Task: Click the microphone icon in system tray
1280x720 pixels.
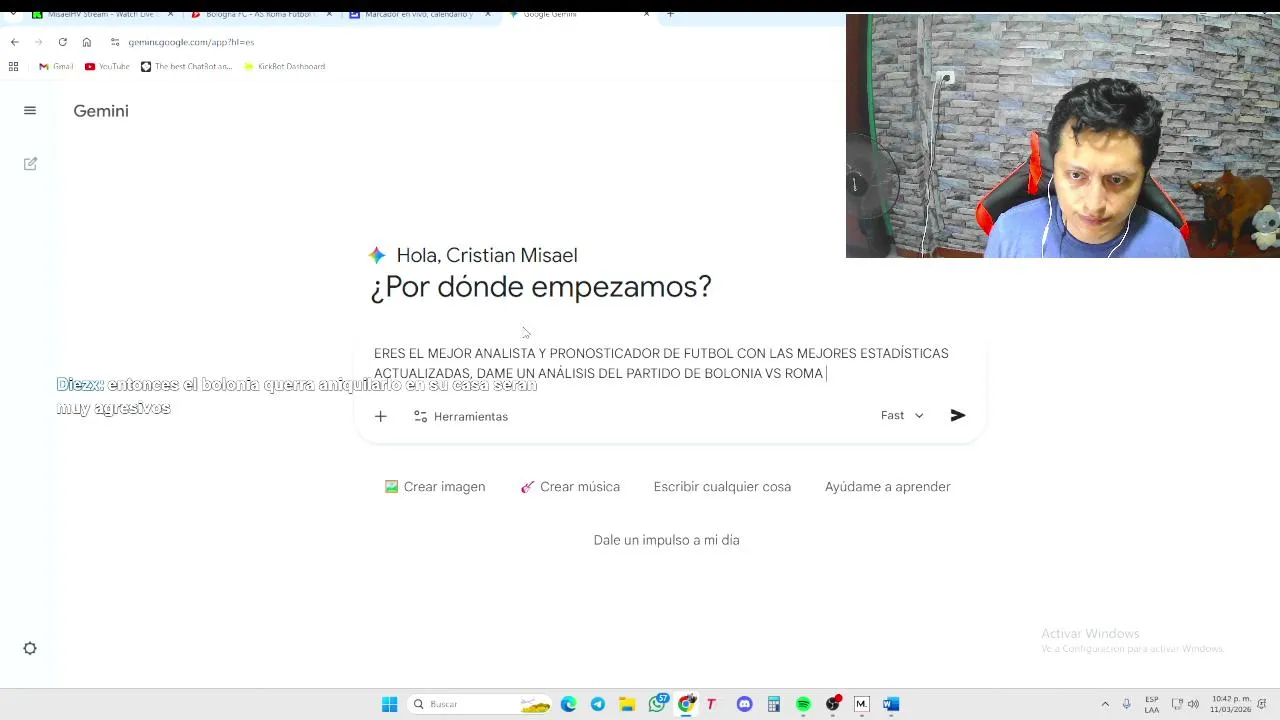Action: (1126, 704)
